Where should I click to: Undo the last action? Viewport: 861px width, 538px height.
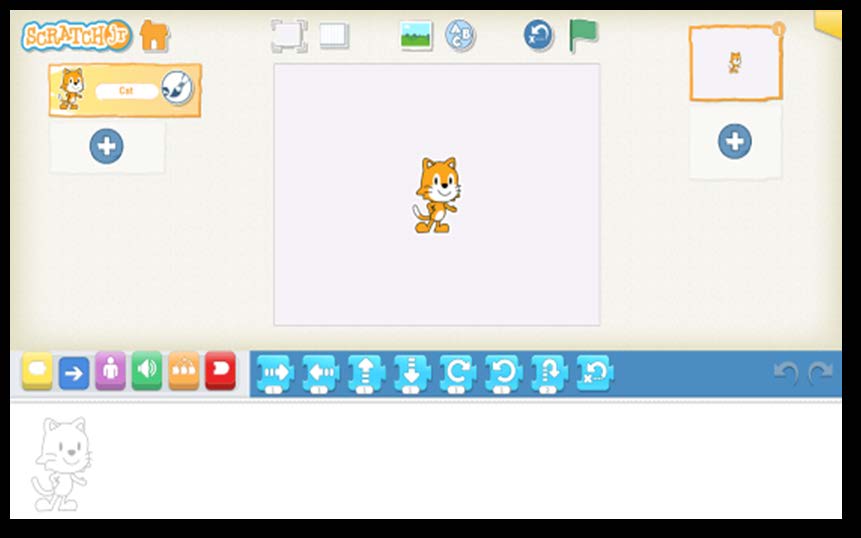pos(786,373)
